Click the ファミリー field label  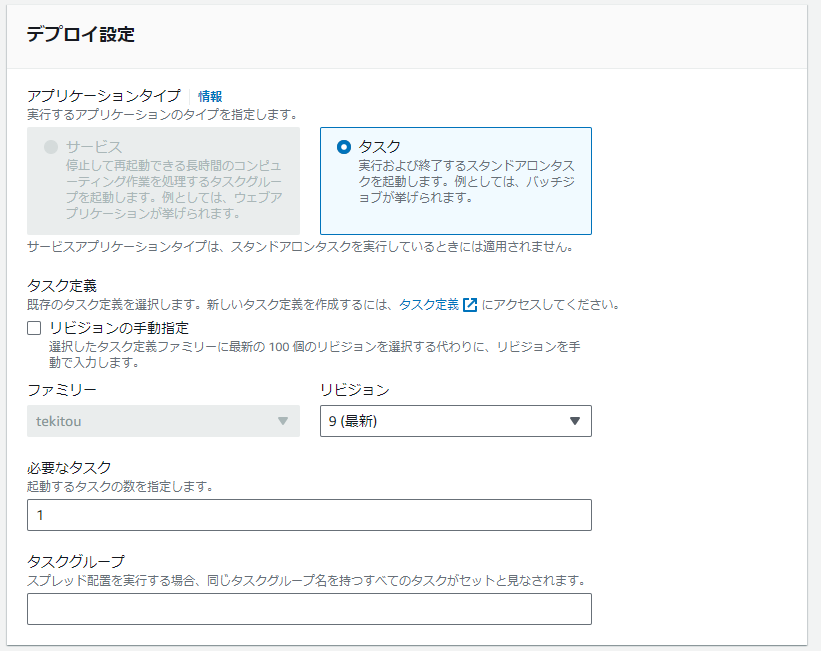coord(62,390)
